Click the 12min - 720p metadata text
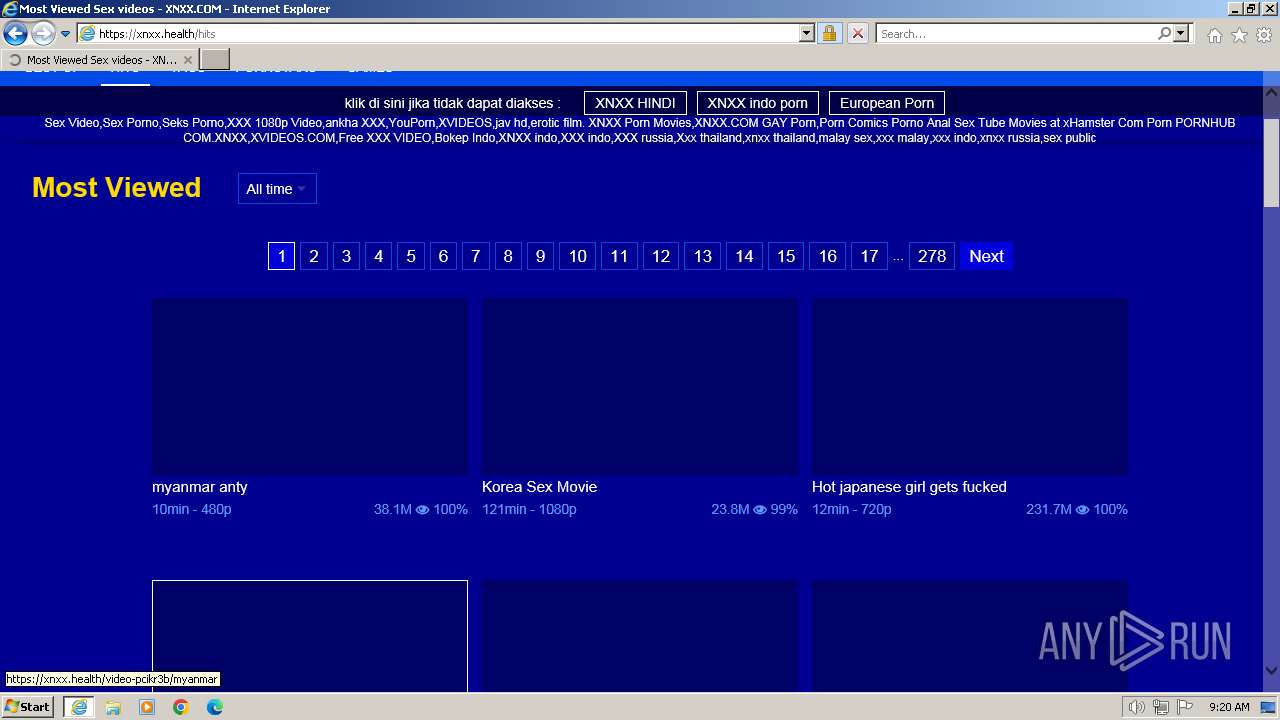The height and width of the screenshot is (720, 1280). point(852,509)
